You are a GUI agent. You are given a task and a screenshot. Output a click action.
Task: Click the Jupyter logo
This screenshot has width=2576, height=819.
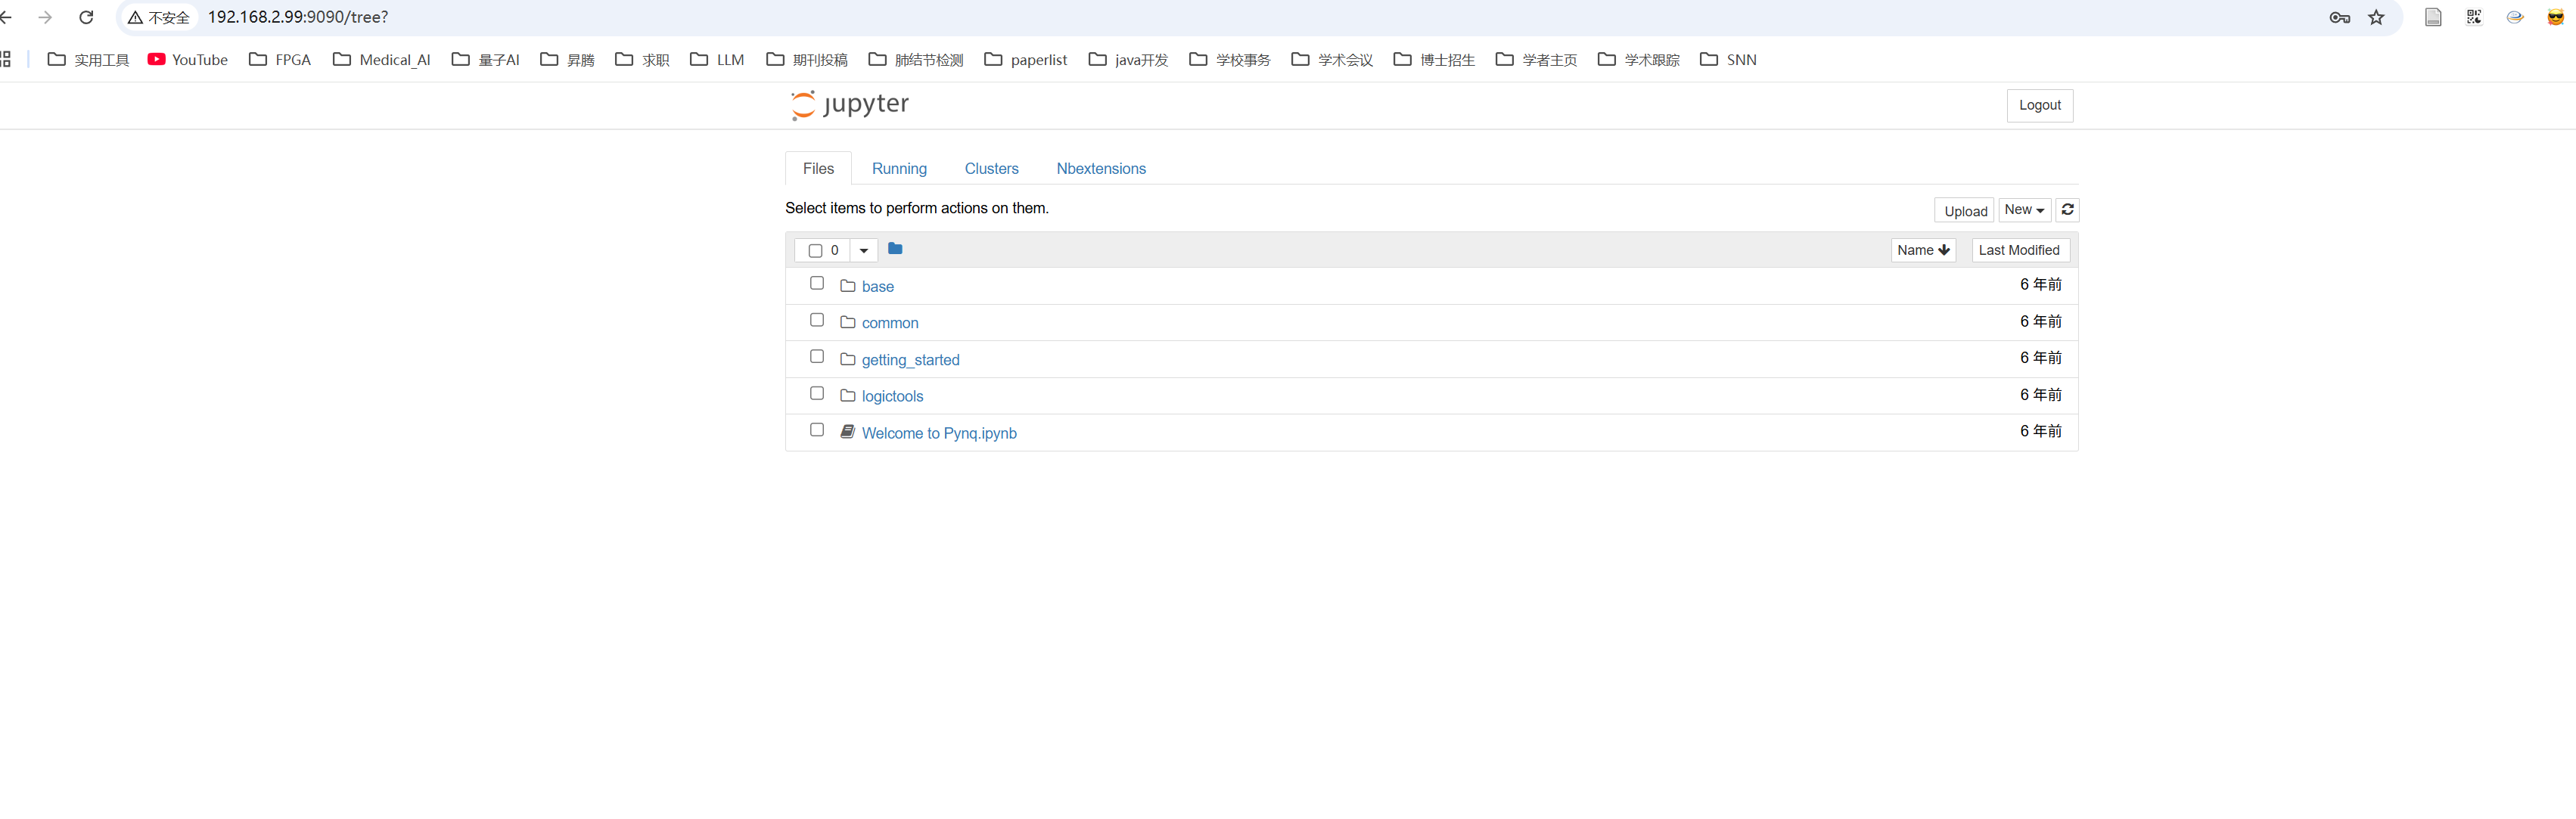(850, 104)
